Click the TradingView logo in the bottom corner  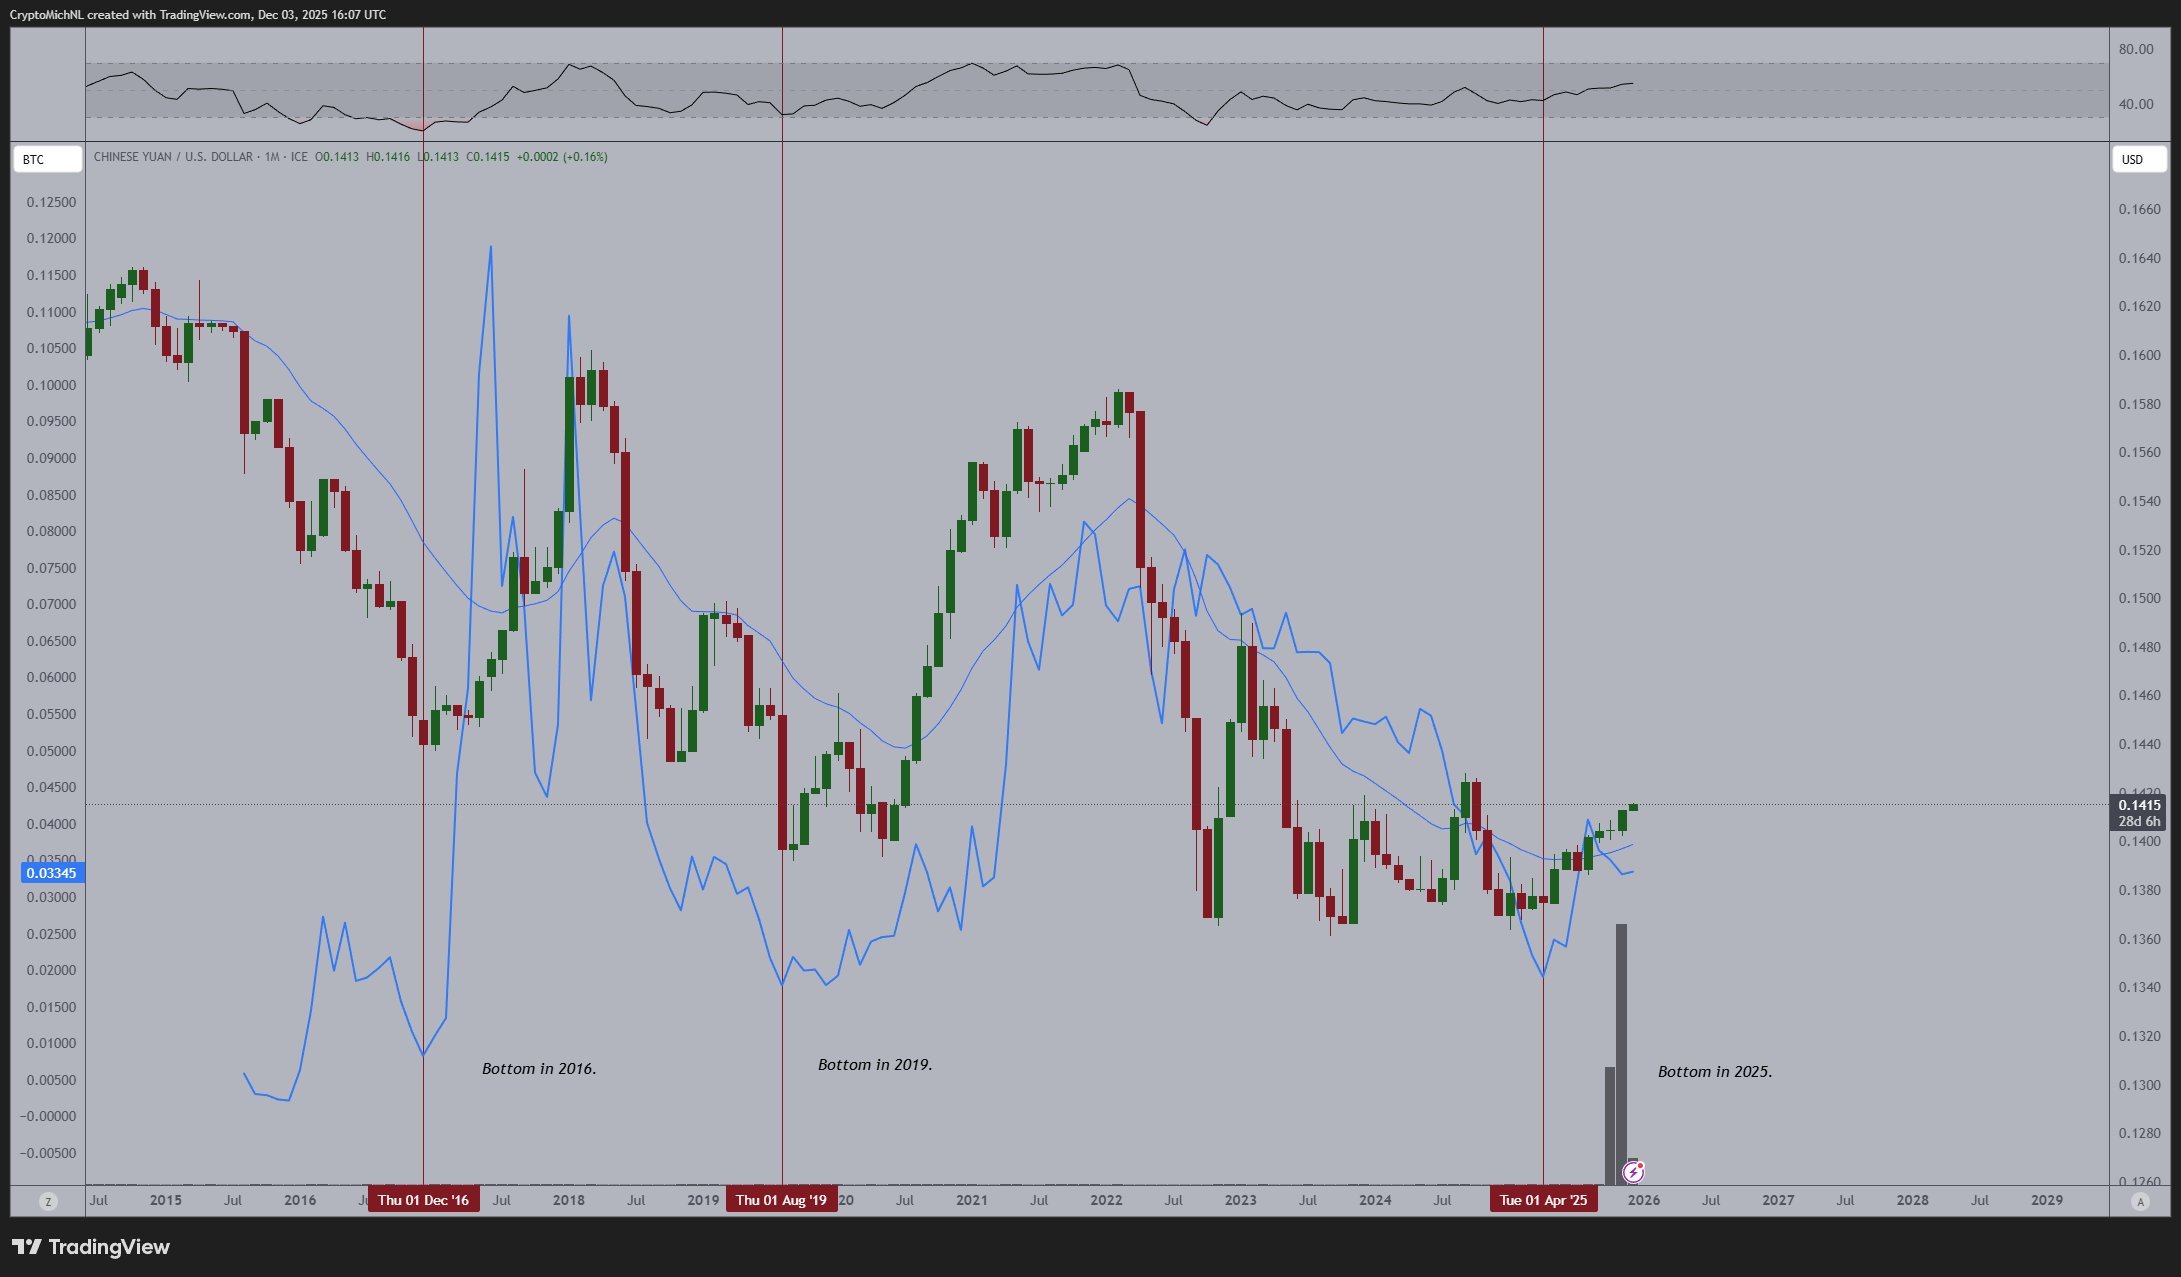tap(90, 1247)
